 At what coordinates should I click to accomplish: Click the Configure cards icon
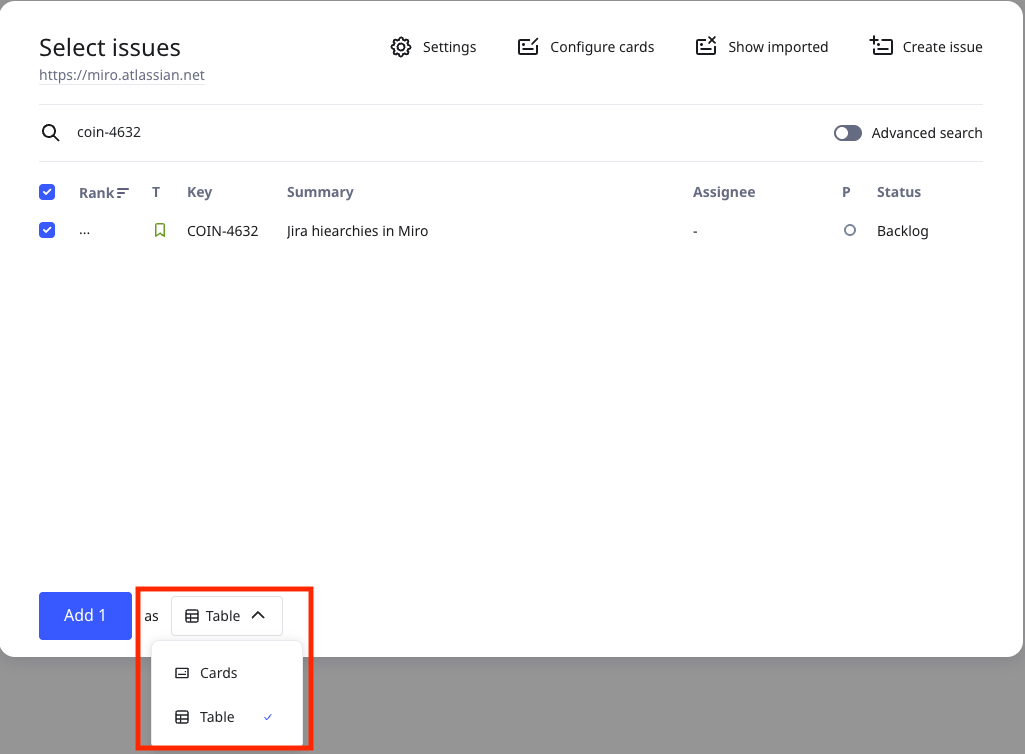(528, 47)
